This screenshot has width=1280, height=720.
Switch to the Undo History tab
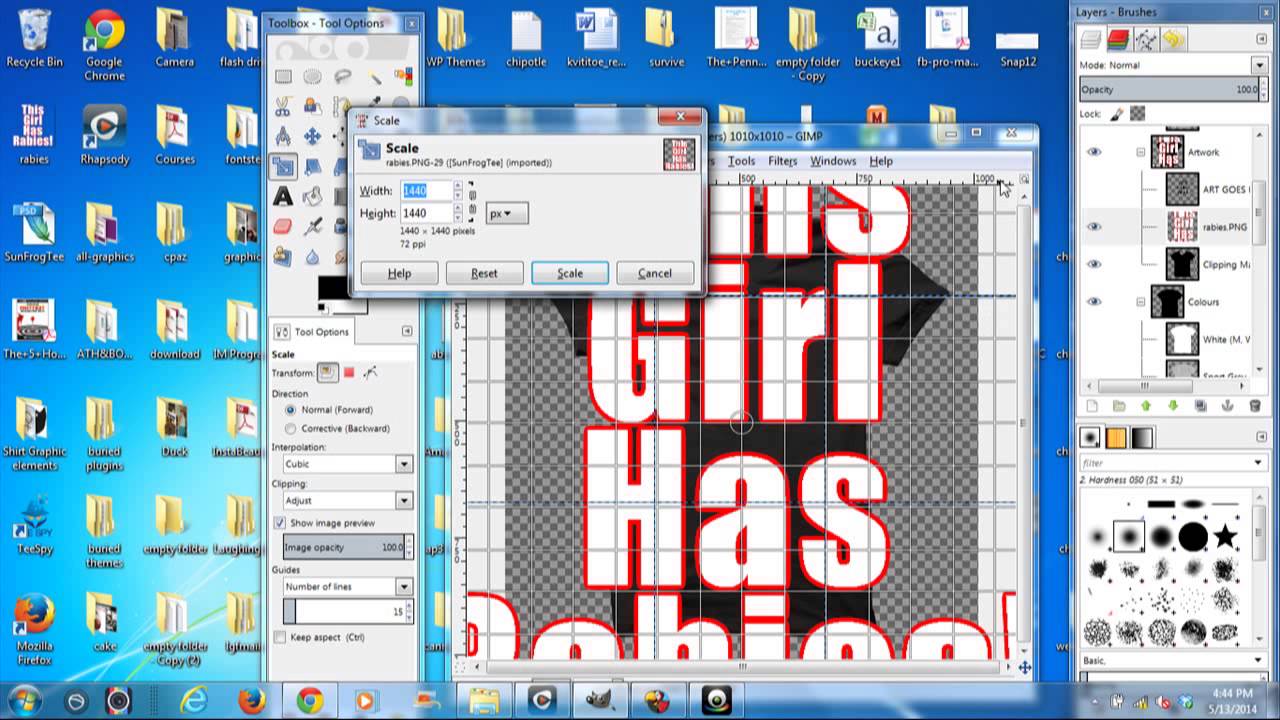pyautogui.click(x=1173, y=39)
